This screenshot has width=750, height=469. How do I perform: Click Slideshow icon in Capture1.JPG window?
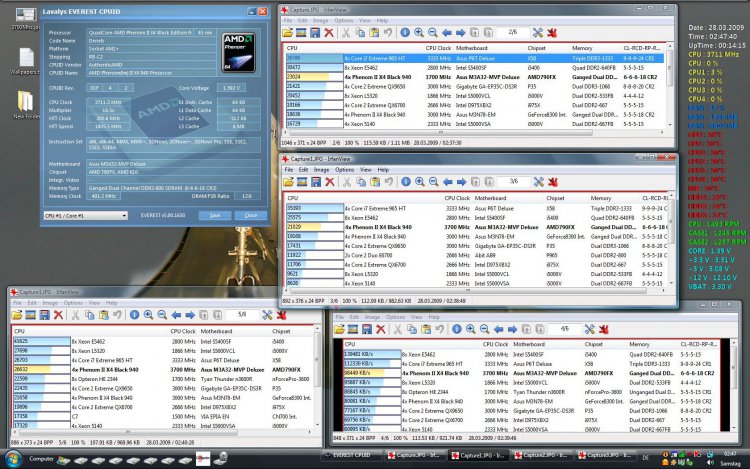tap(302, 182)
